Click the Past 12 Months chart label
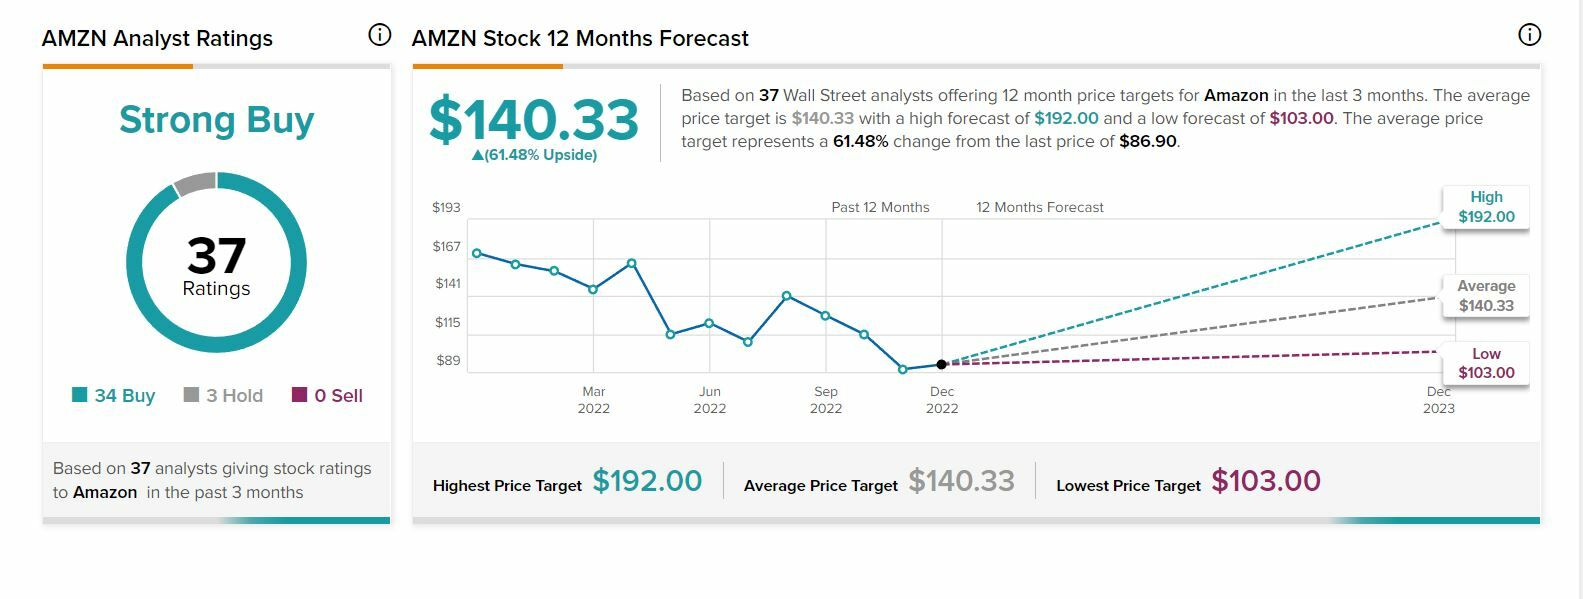 880,208
